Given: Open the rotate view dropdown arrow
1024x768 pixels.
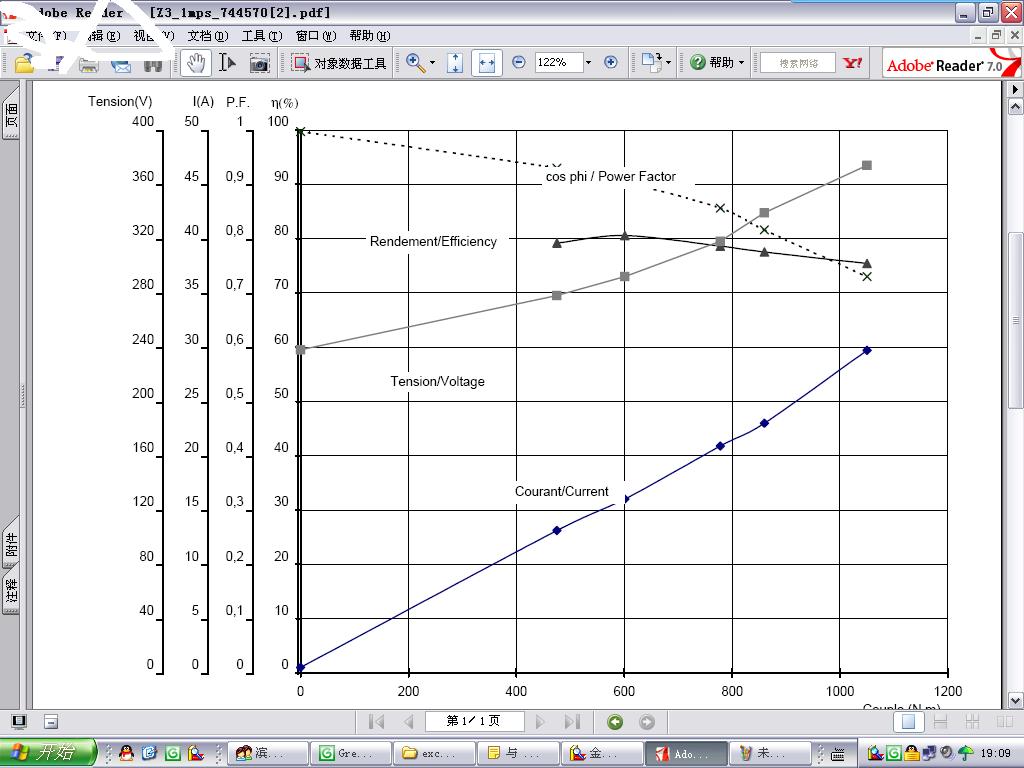Looking at the screenshot, I should (x=669, y=63).
